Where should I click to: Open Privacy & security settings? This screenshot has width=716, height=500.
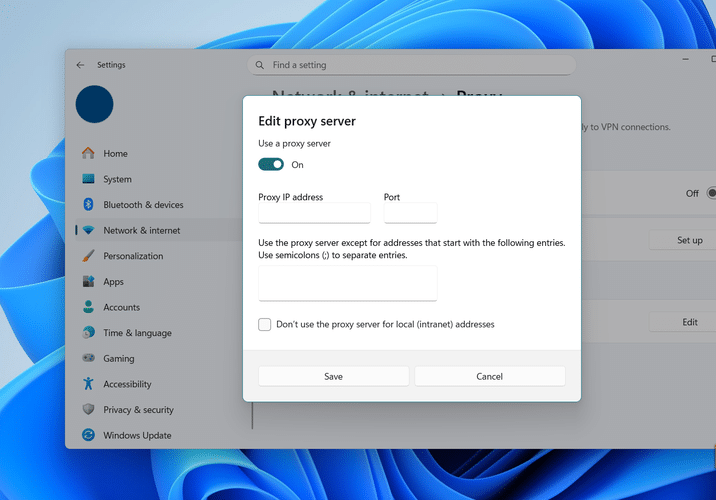tap(159, 409)
